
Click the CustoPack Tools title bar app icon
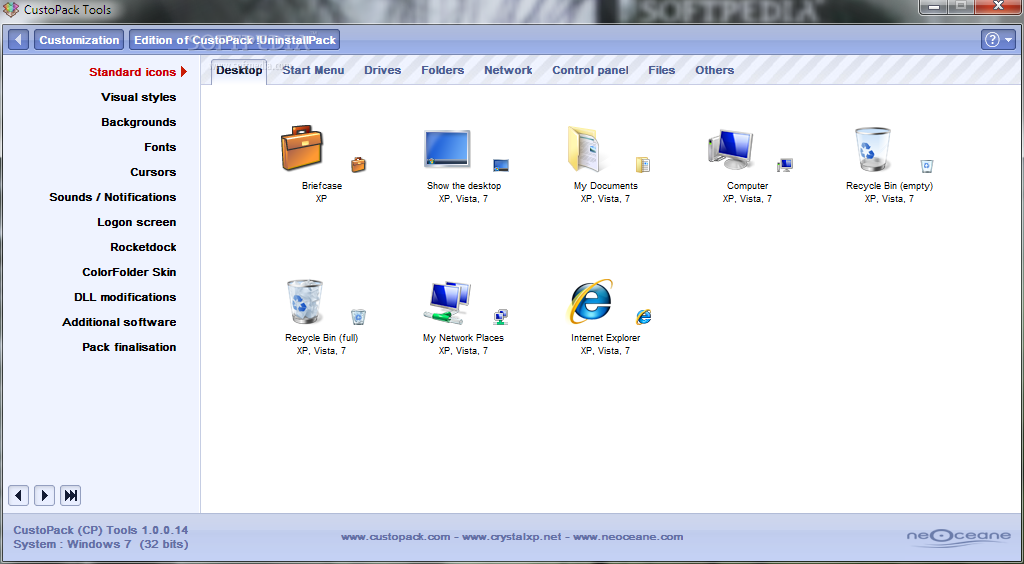click(11, 10)
